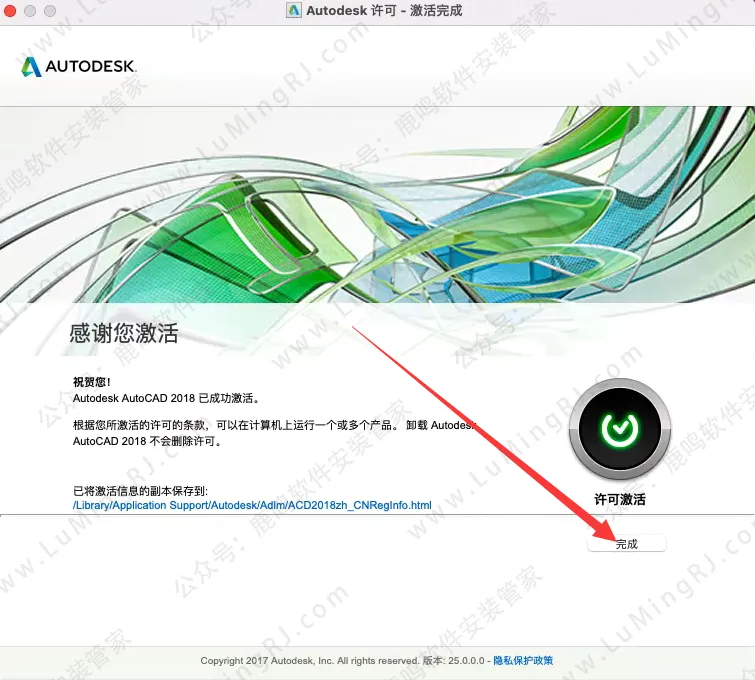The width and height of the screenshot is (755, 680).
Task: Close the Autodesk license window
Action: 10,11
